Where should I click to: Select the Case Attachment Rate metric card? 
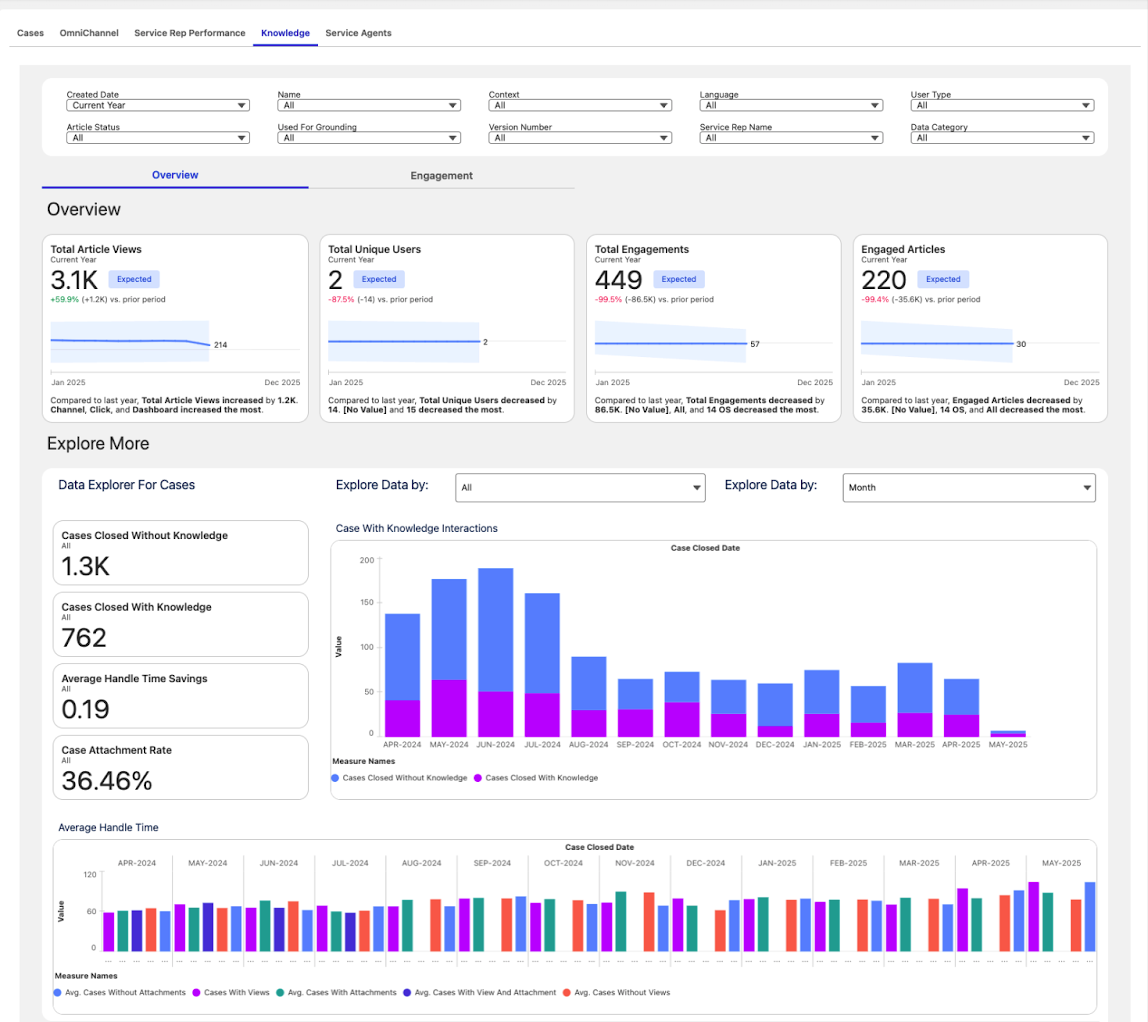(180, 767)
